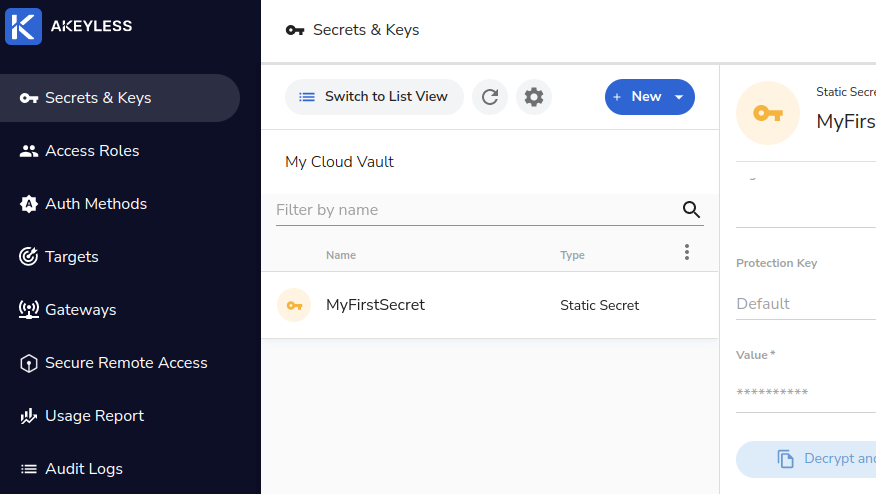Screen dimensions: 876x494
Task: Click My Cloud Vault folder label
Action: (x=340, y=162)
